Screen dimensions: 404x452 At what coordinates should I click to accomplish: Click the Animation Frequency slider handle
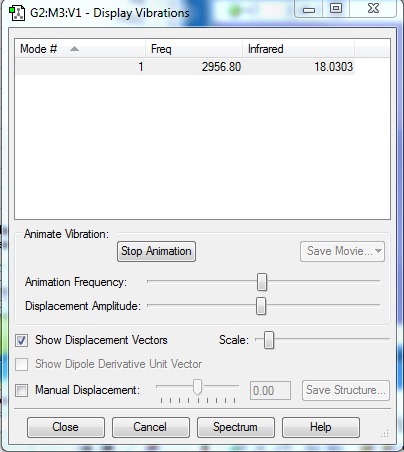pos(262,282)
